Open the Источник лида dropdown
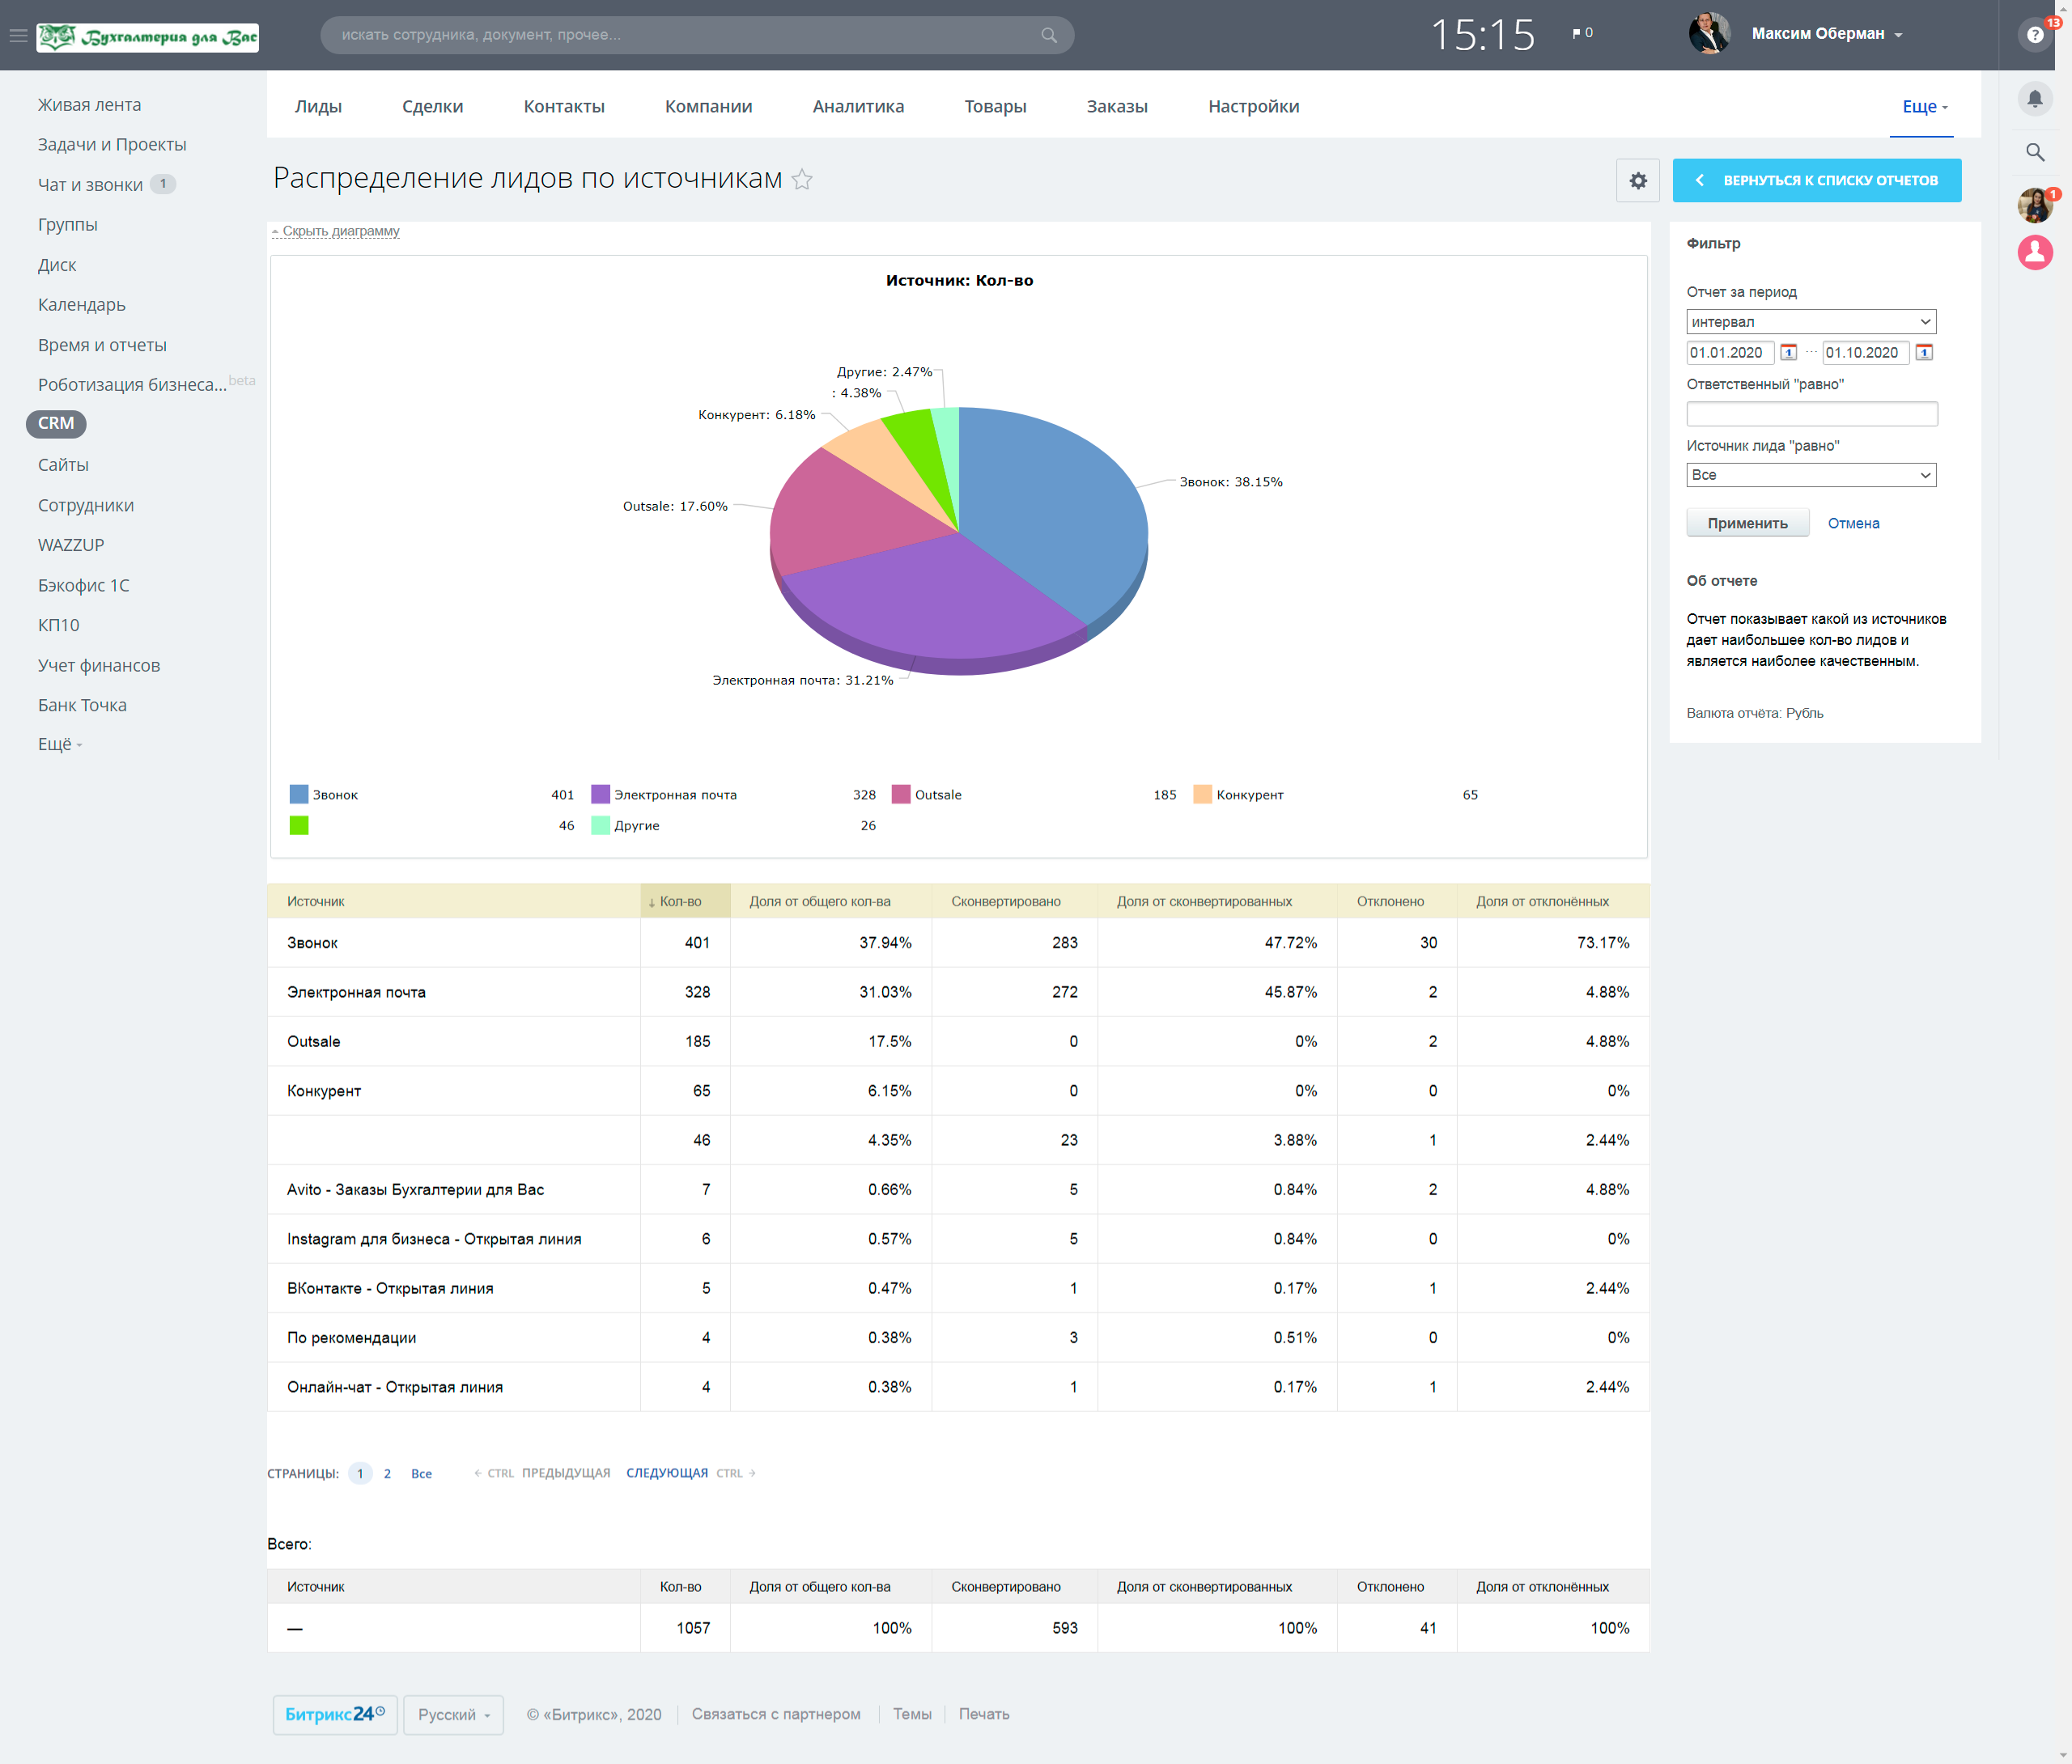Screen dimensions: 2072x1764 pos(1811,475)
